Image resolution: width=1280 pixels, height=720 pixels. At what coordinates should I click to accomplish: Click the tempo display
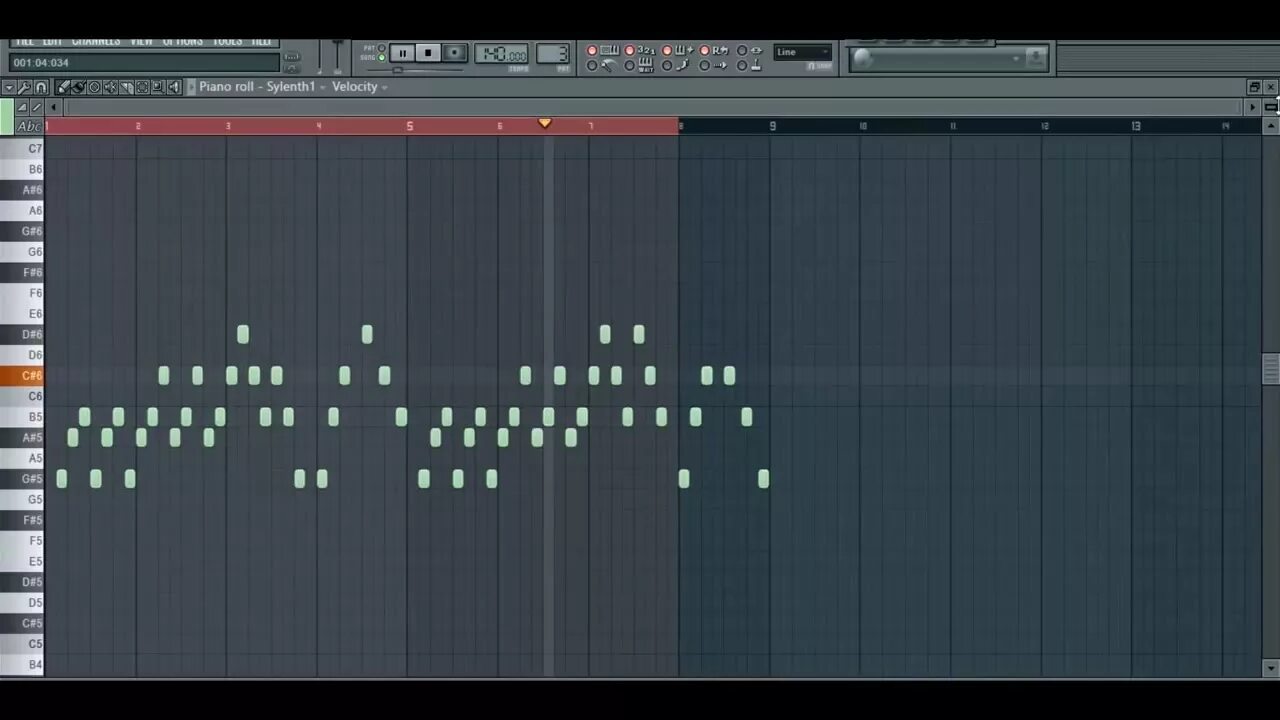[501, 54]
